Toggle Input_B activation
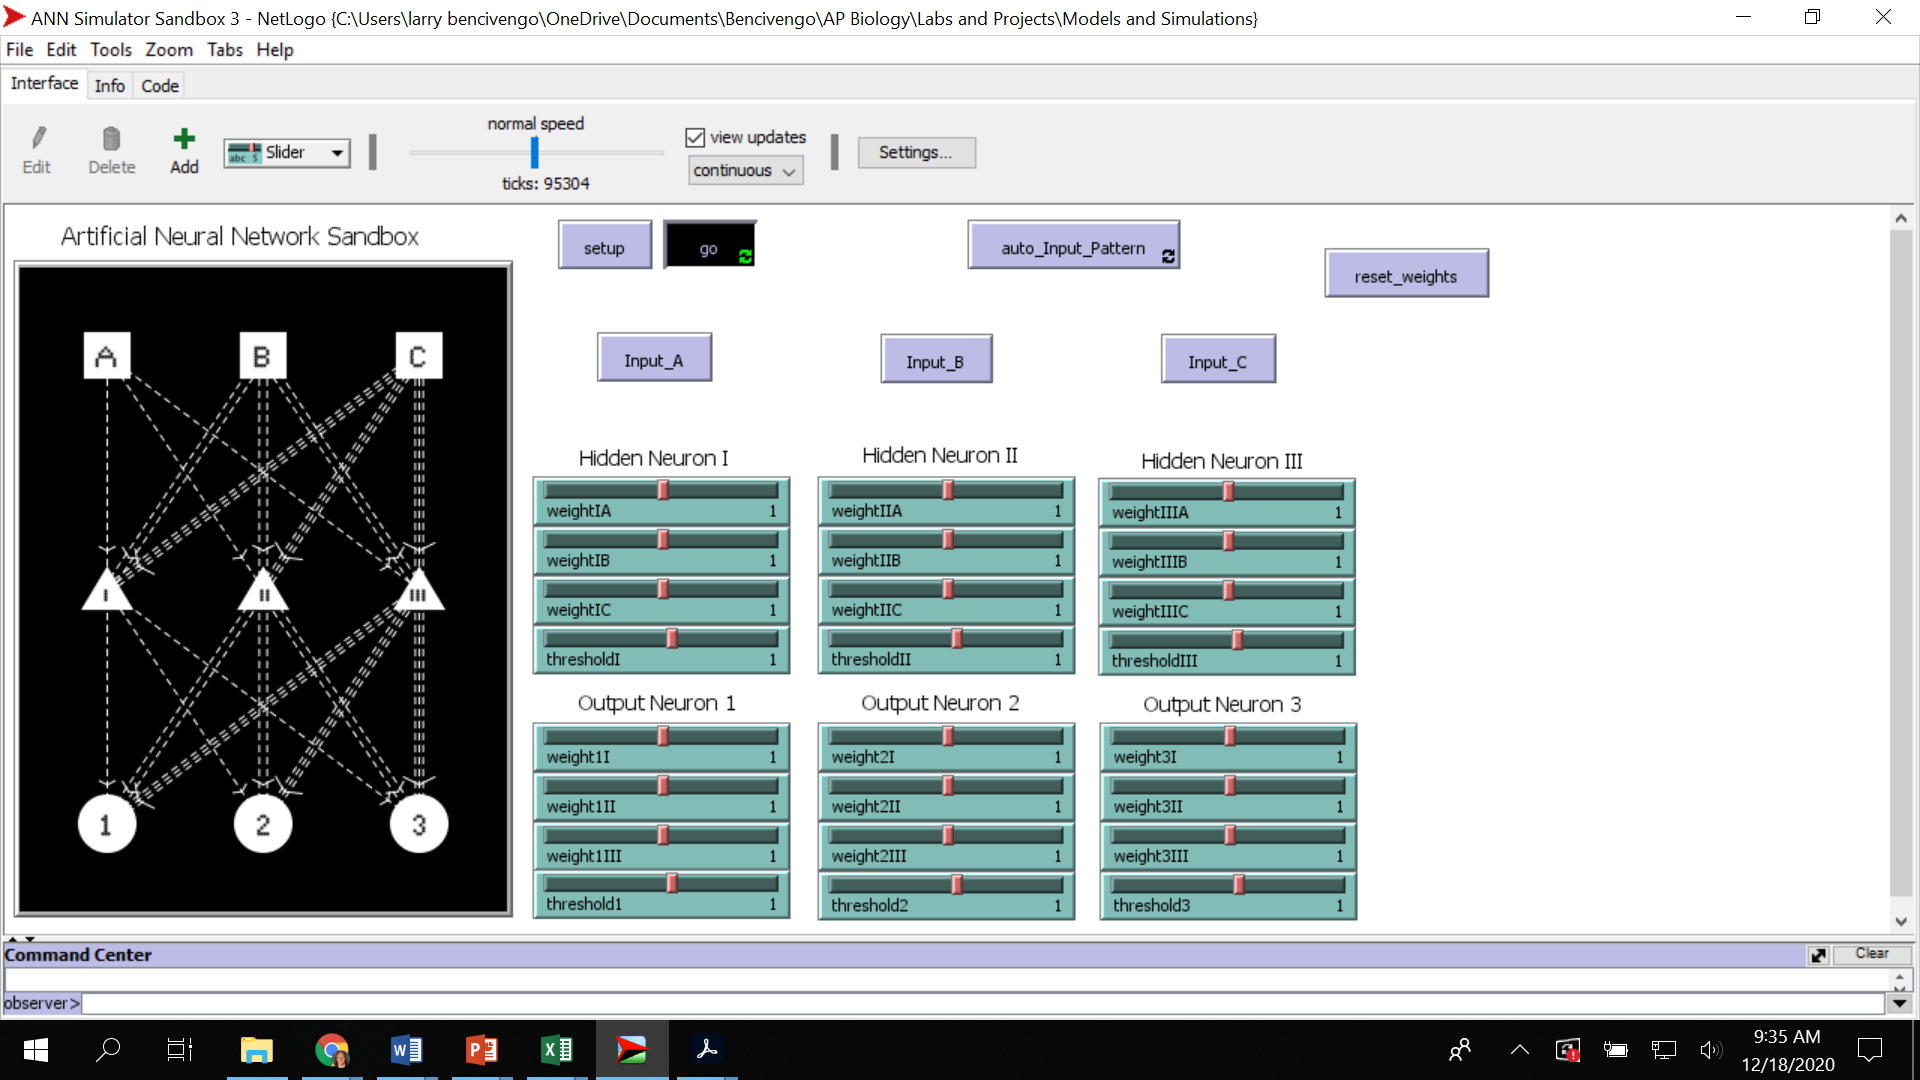Screen dimensions: 1920x1080 click(x=935, y=360)
